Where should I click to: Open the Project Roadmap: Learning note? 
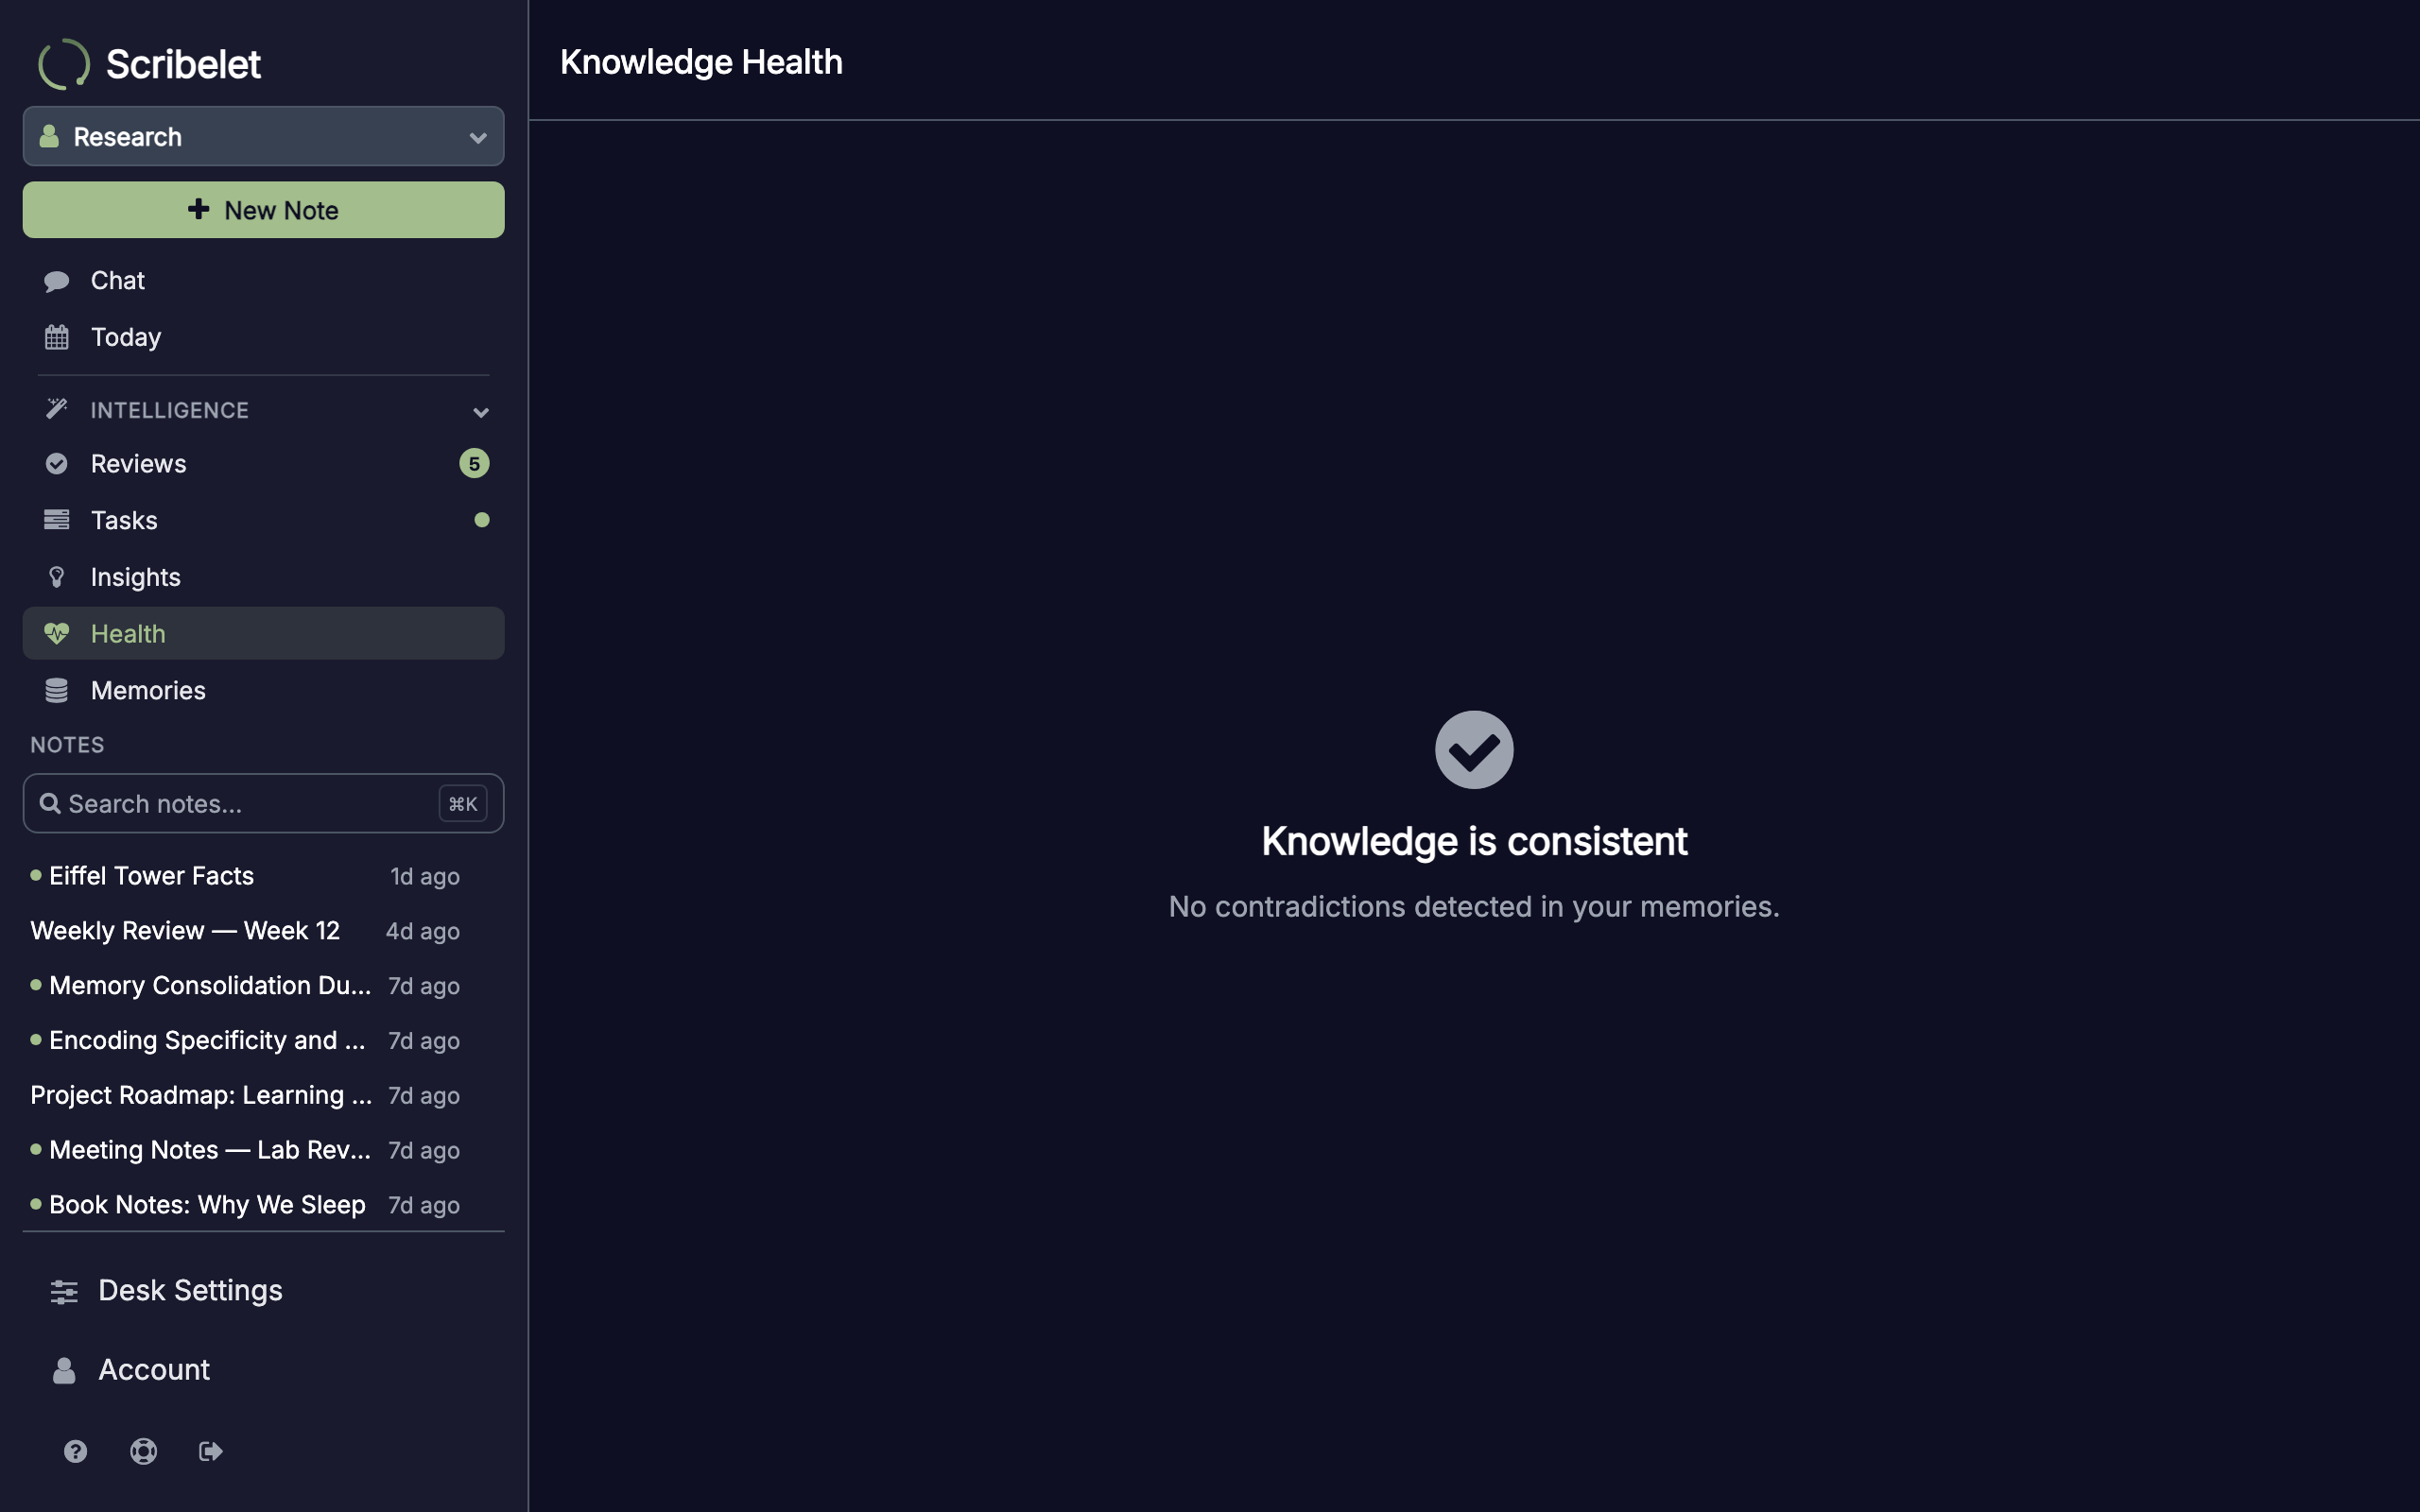point(245,1096)
